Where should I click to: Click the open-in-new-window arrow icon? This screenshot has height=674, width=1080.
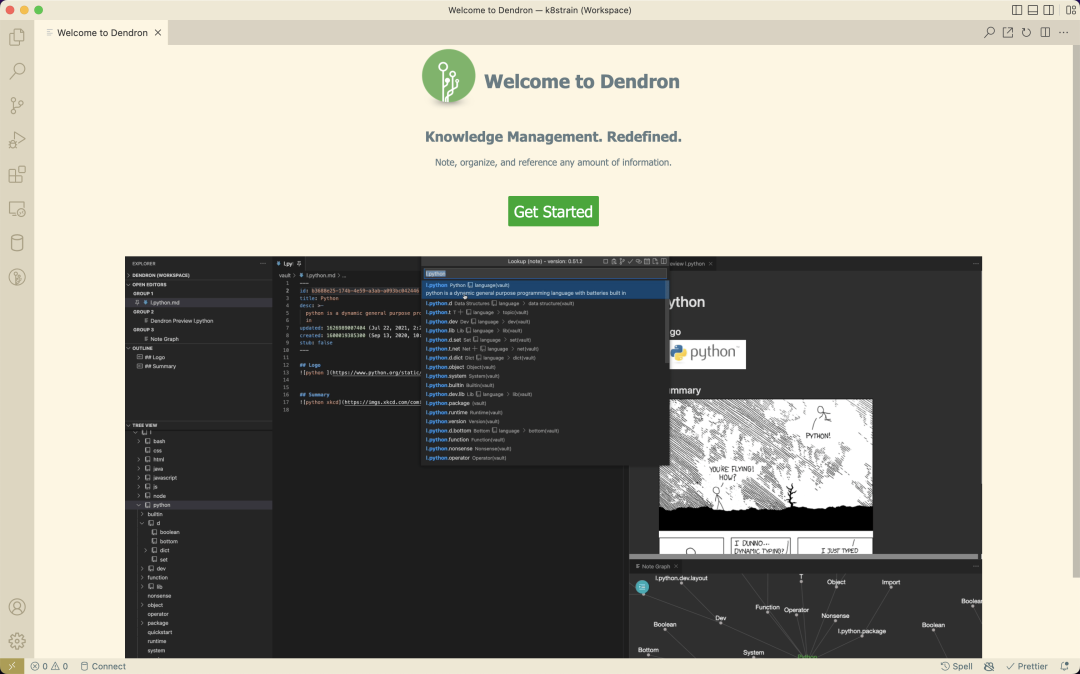pos(1008,32)
